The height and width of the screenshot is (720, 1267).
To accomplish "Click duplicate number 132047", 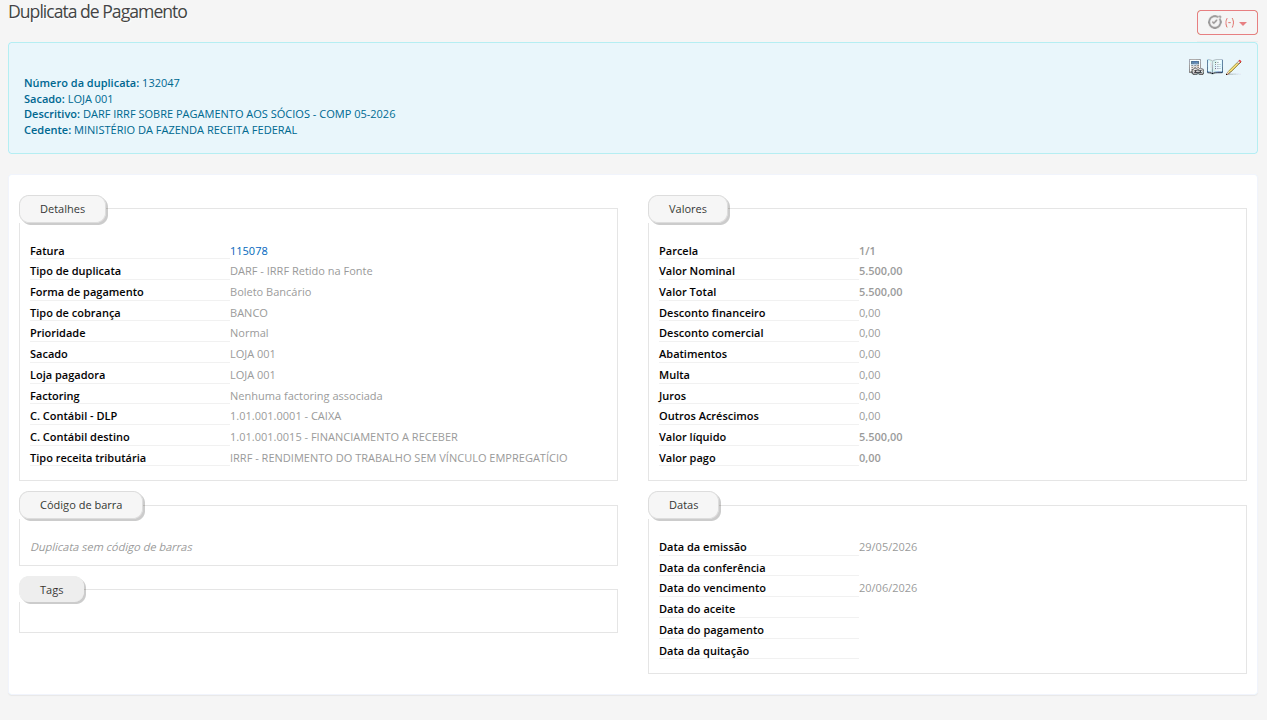I will (161, 83).
